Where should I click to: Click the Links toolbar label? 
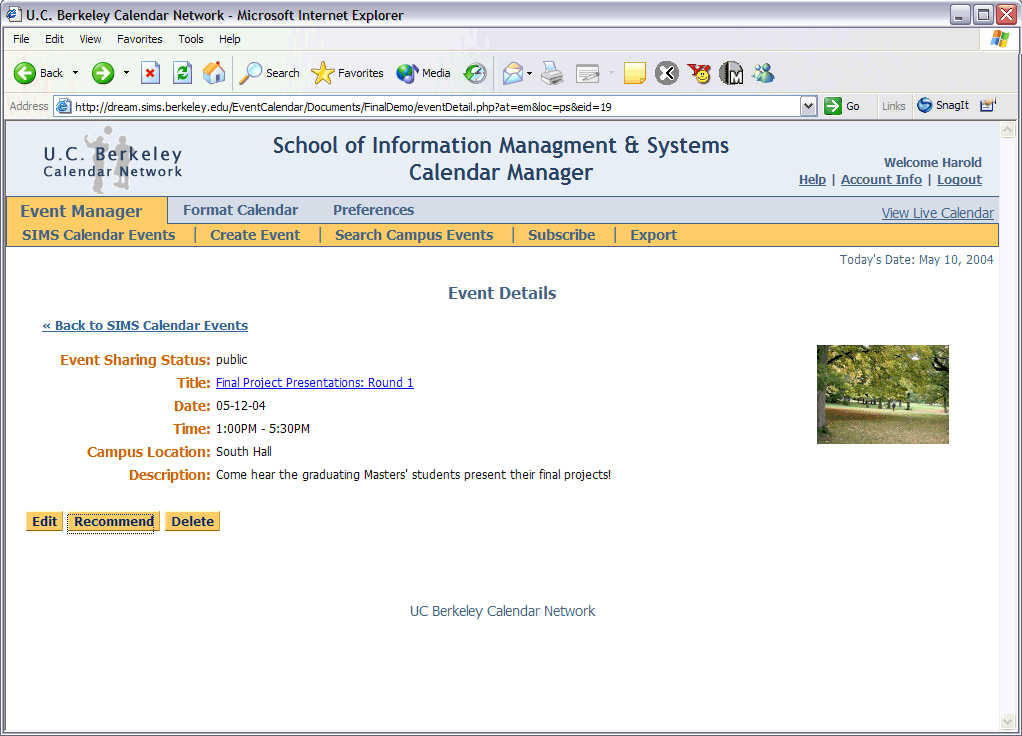click(894, 106)
